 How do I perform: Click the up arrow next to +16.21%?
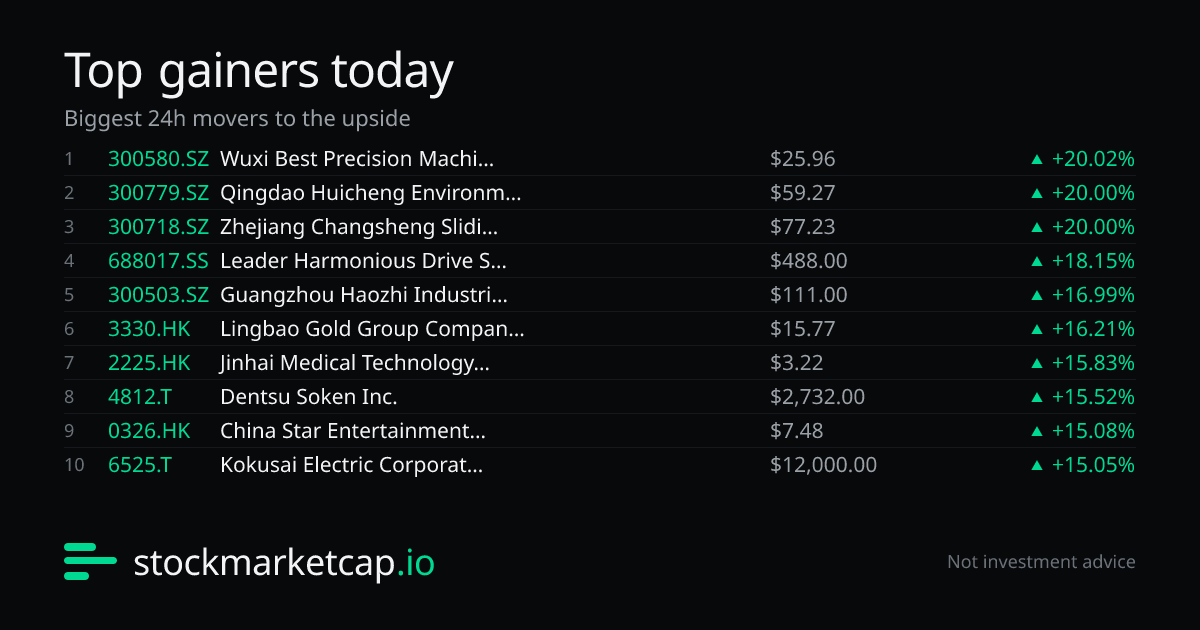click(x=1037, y=329)
